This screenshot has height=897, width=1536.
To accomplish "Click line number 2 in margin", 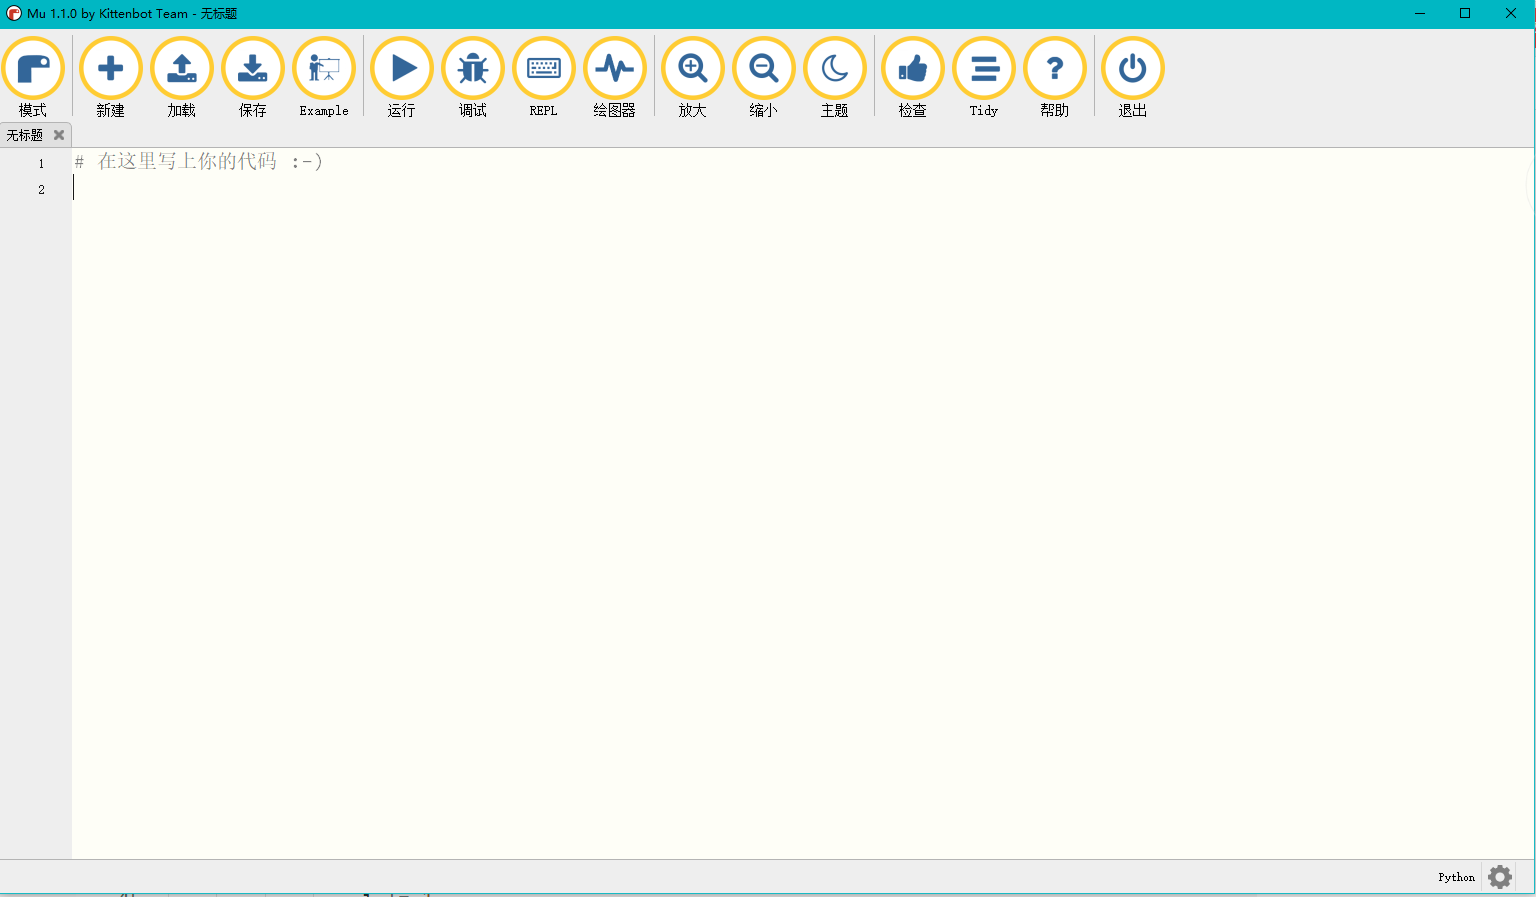I will tap(41, 189).
